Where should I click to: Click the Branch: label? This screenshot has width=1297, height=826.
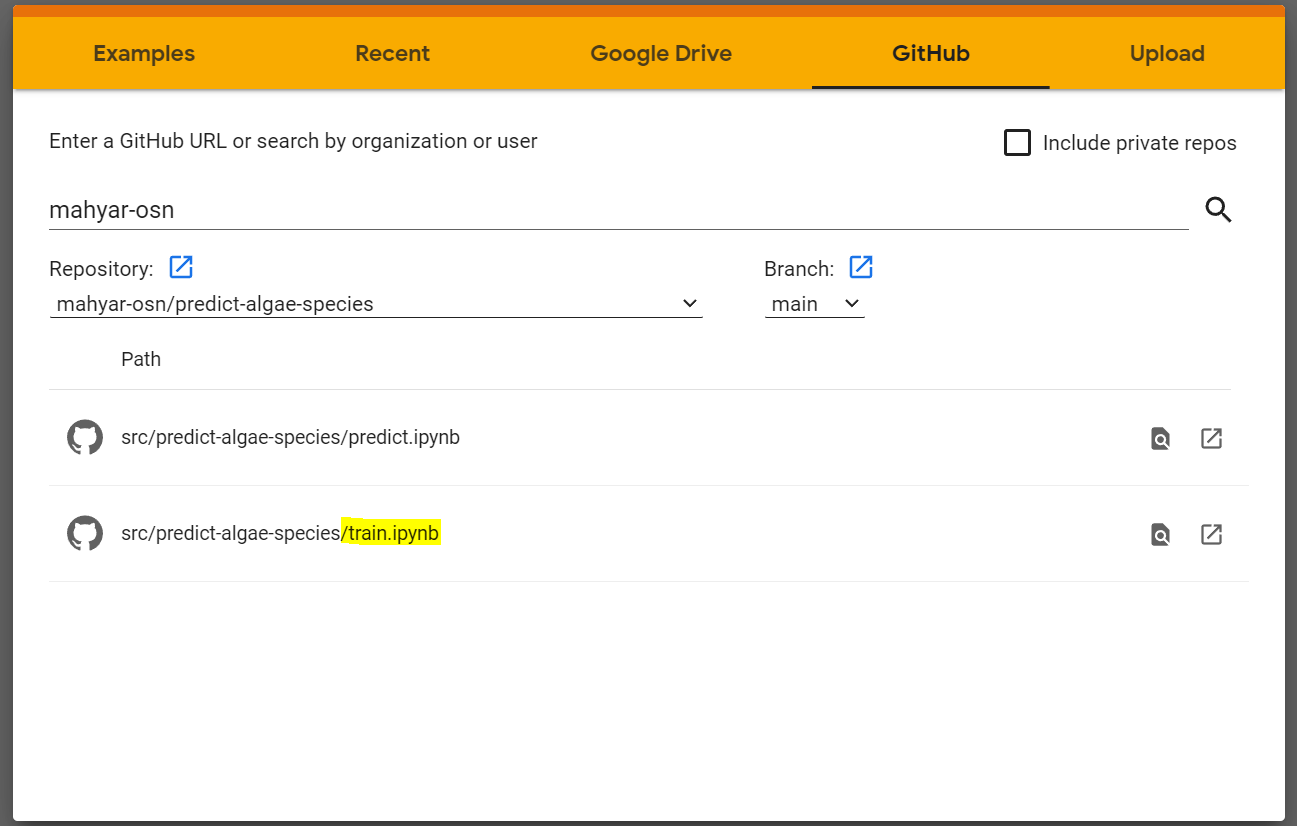coord(799,269)
